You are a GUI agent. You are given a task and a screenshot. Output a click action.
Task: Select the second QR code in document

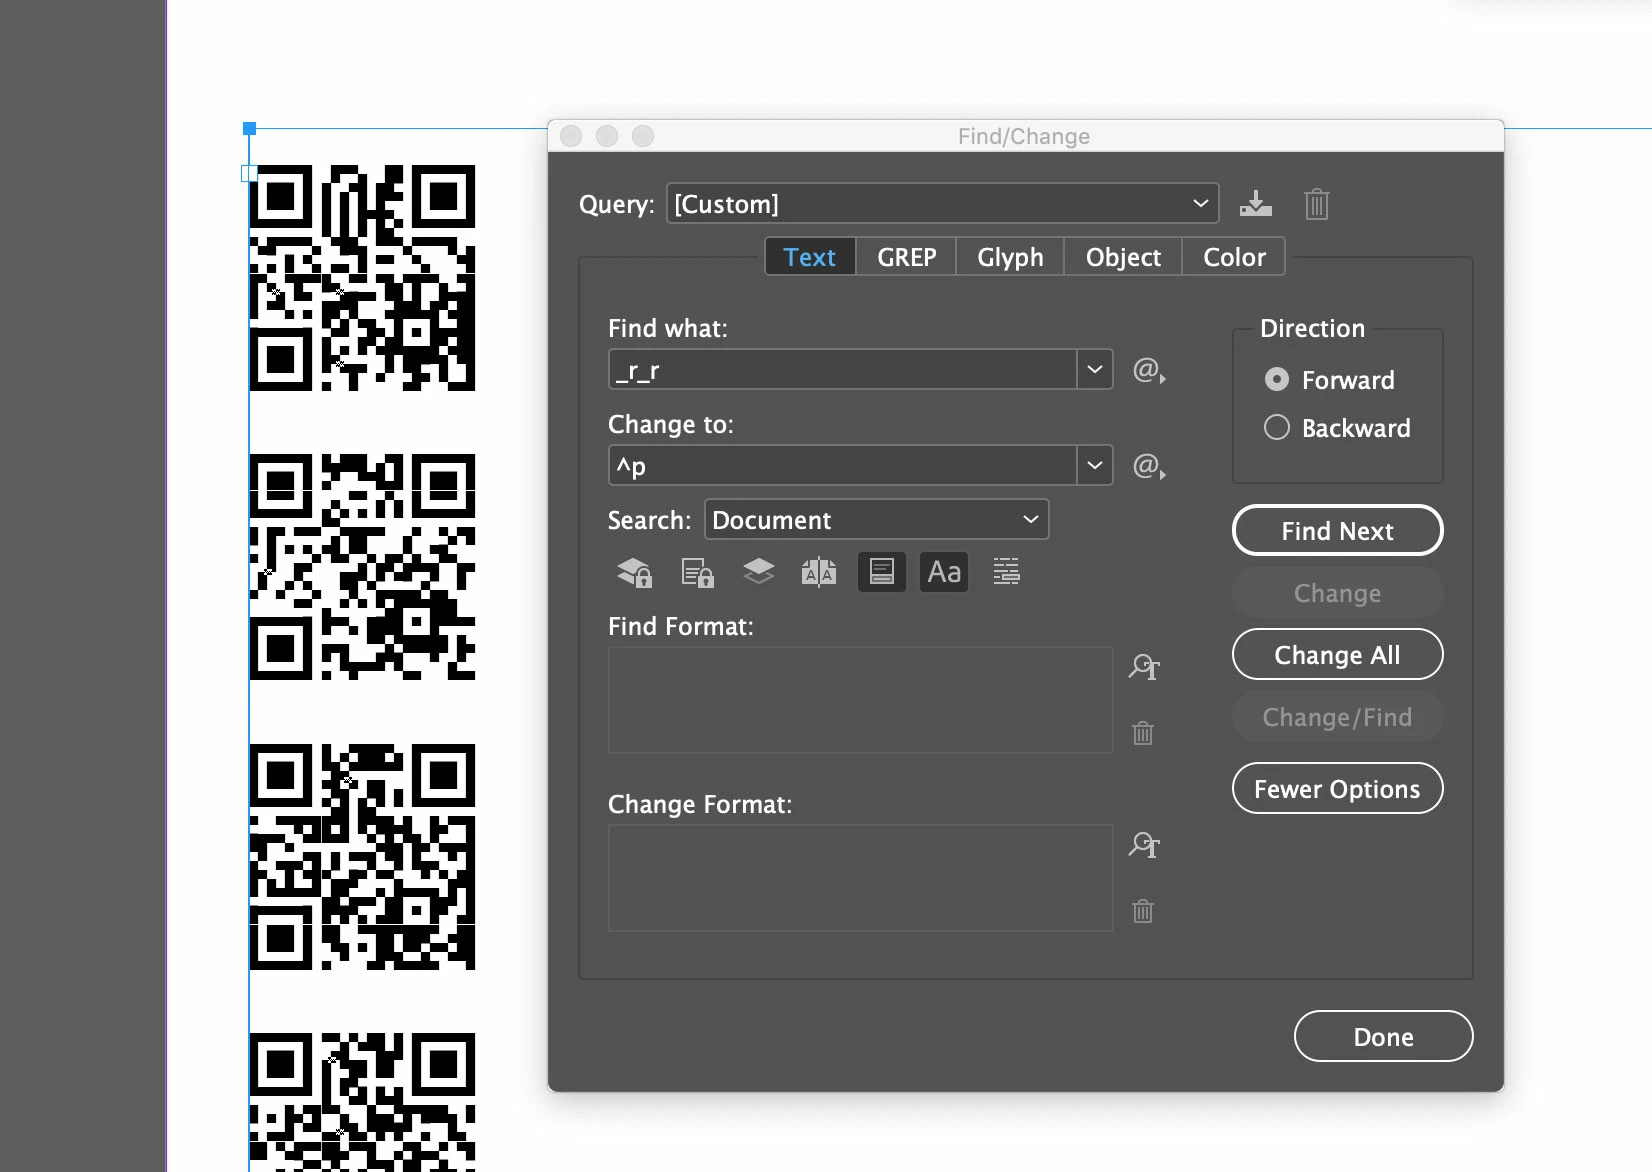(x=362, y=567)
